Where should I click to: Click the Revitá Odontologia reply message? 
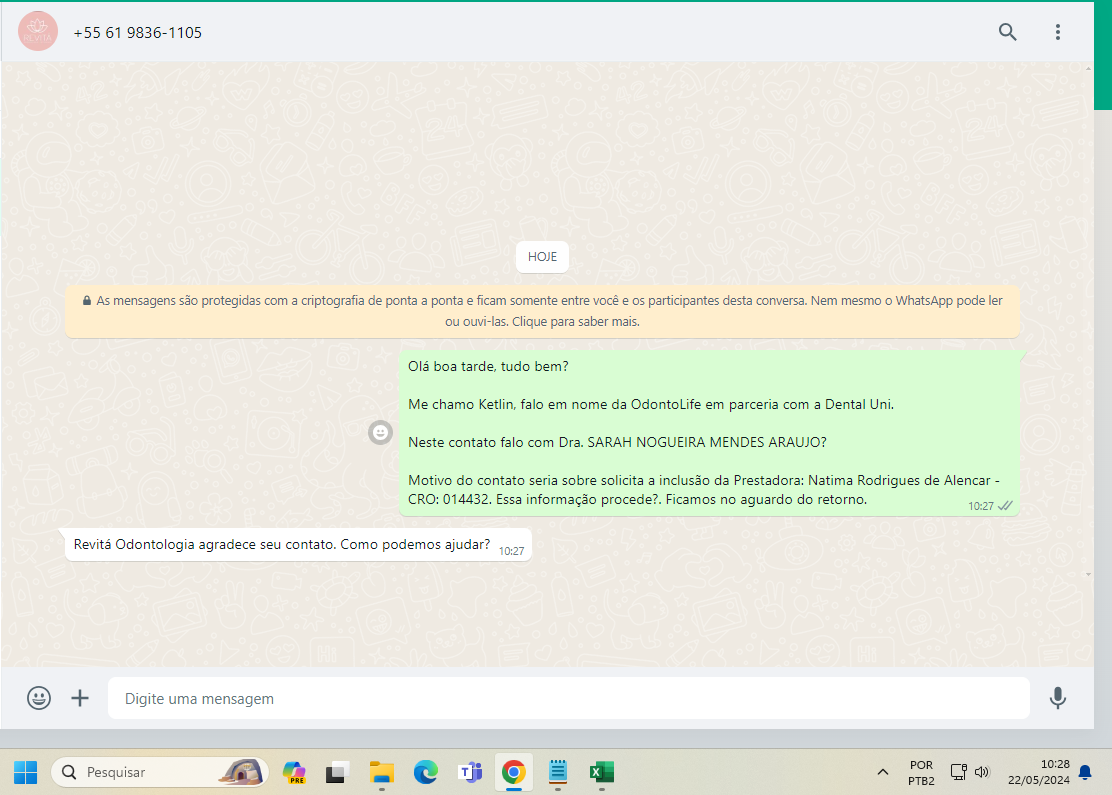pyautogui.click(x=298, y=545)
